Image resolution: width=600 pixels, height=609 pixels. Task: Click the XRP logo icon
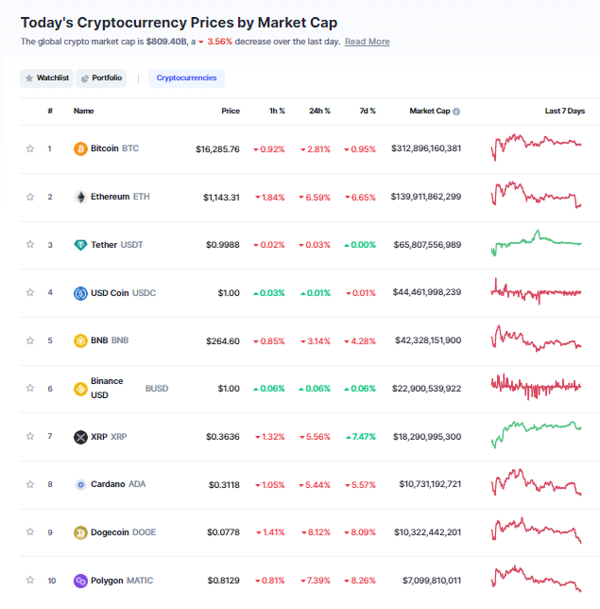tap(80, 437)
